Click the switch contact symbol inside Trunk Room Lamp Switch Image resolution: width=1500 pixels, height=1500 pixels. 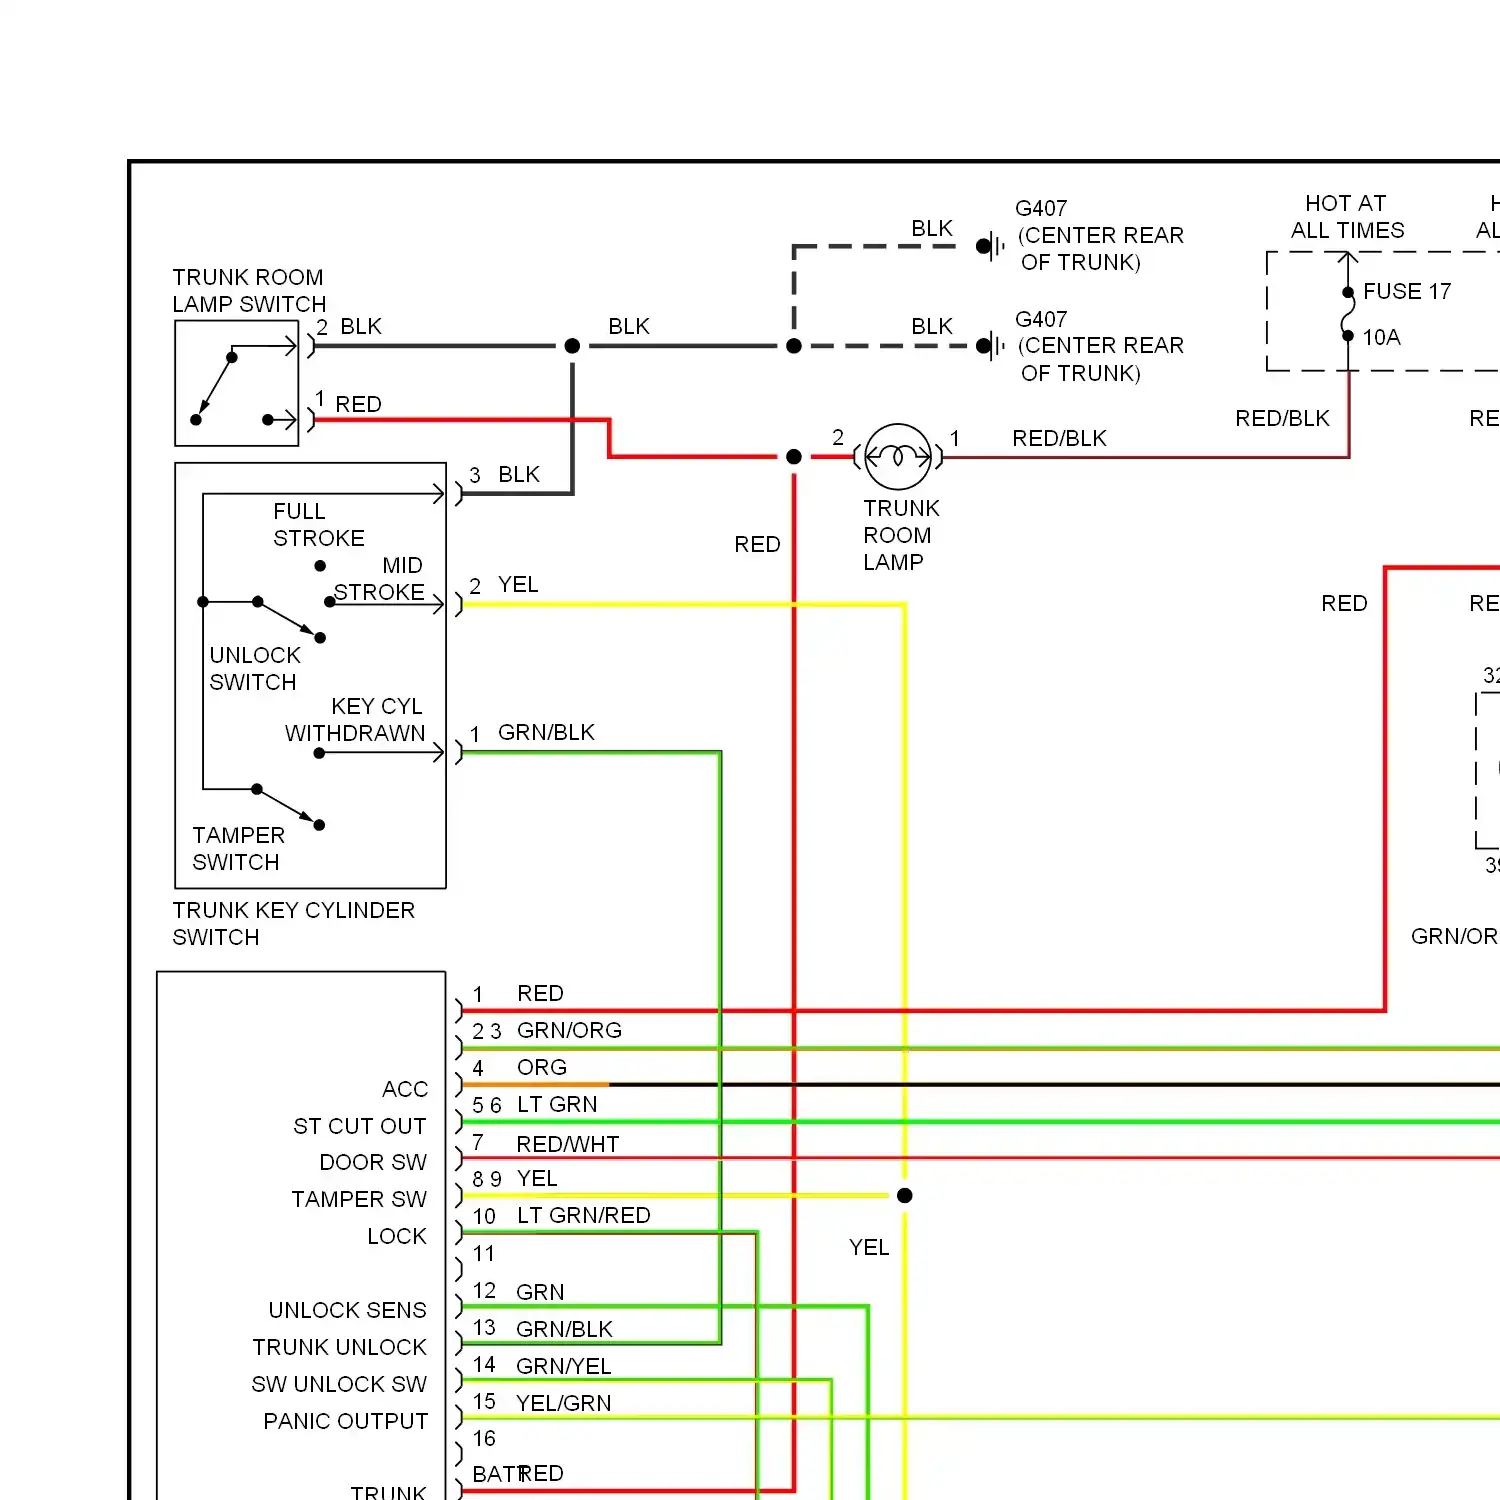click(x=245, y=384)
